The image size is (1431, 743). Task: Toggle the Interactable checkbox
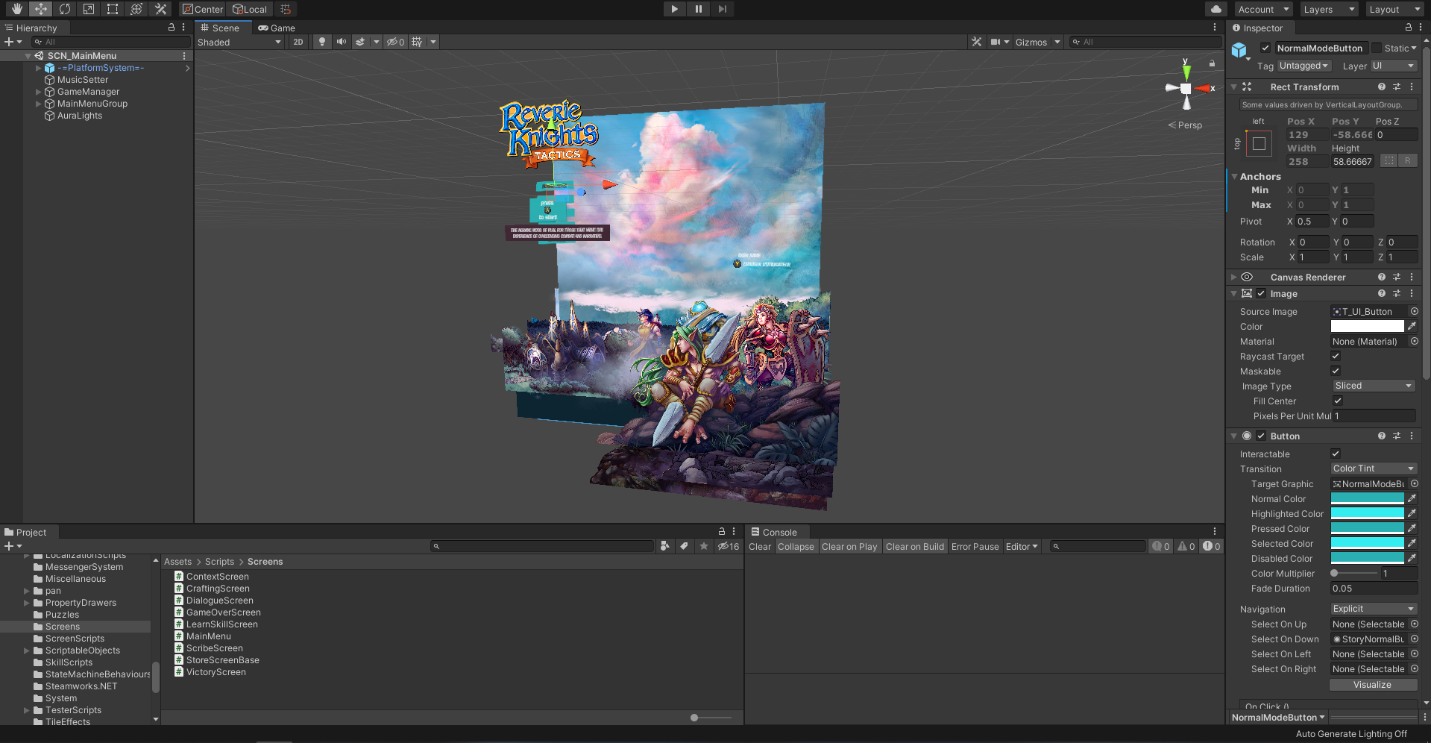[x=1336, y=454]
